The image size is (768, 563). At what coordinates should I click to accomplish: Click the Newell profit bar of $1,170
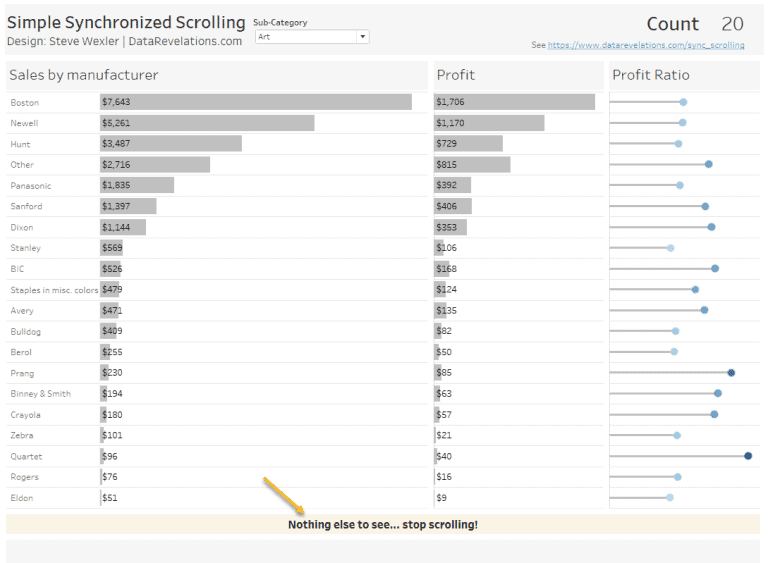(x=489, y=123)
